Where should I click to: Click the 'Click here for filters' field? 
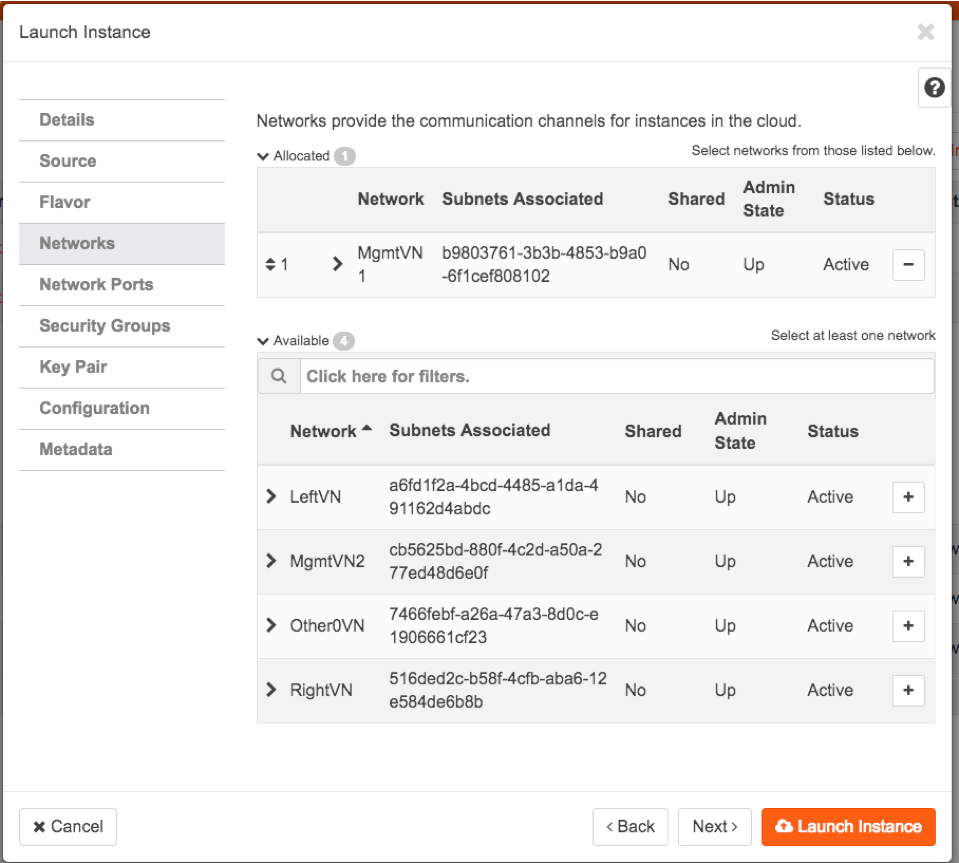(615, 377)
